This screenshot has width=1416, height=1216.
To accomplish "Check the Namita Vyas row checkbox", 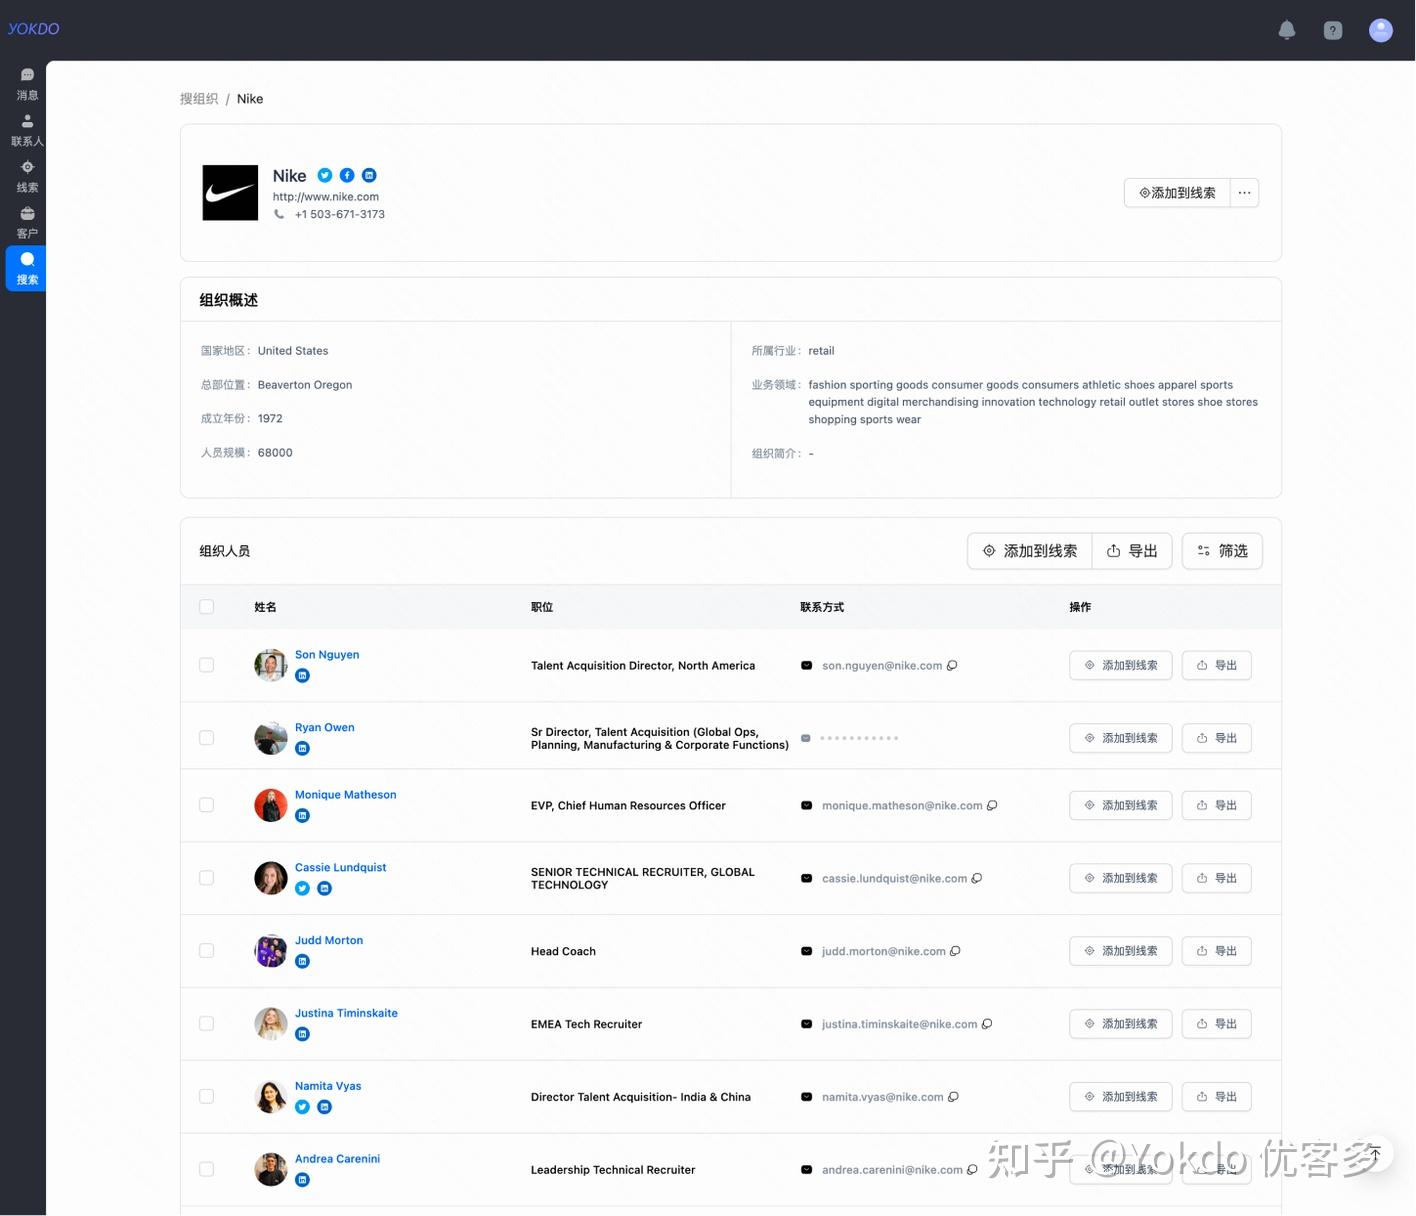I will 207,1097.
